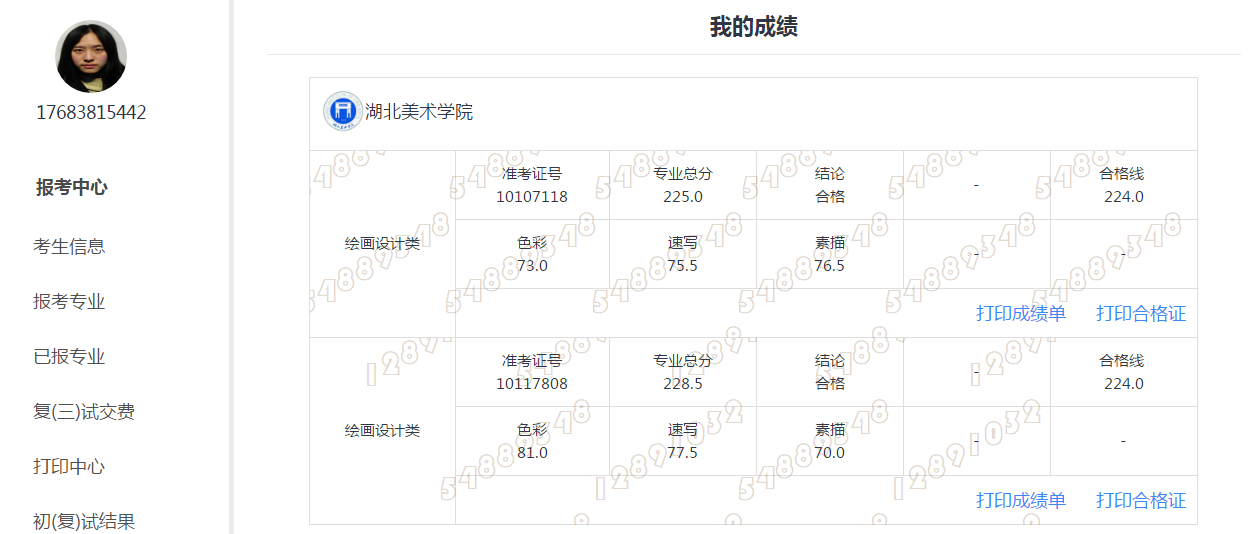Select the account number 17683815442

tap(91, 113)
